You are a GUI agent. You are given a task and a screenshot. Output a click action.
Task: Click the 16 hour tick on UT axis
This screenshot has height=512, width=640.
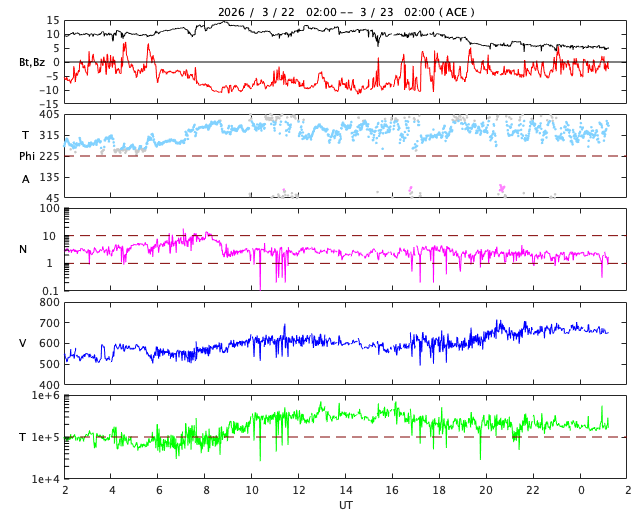(x=393, y=490)
